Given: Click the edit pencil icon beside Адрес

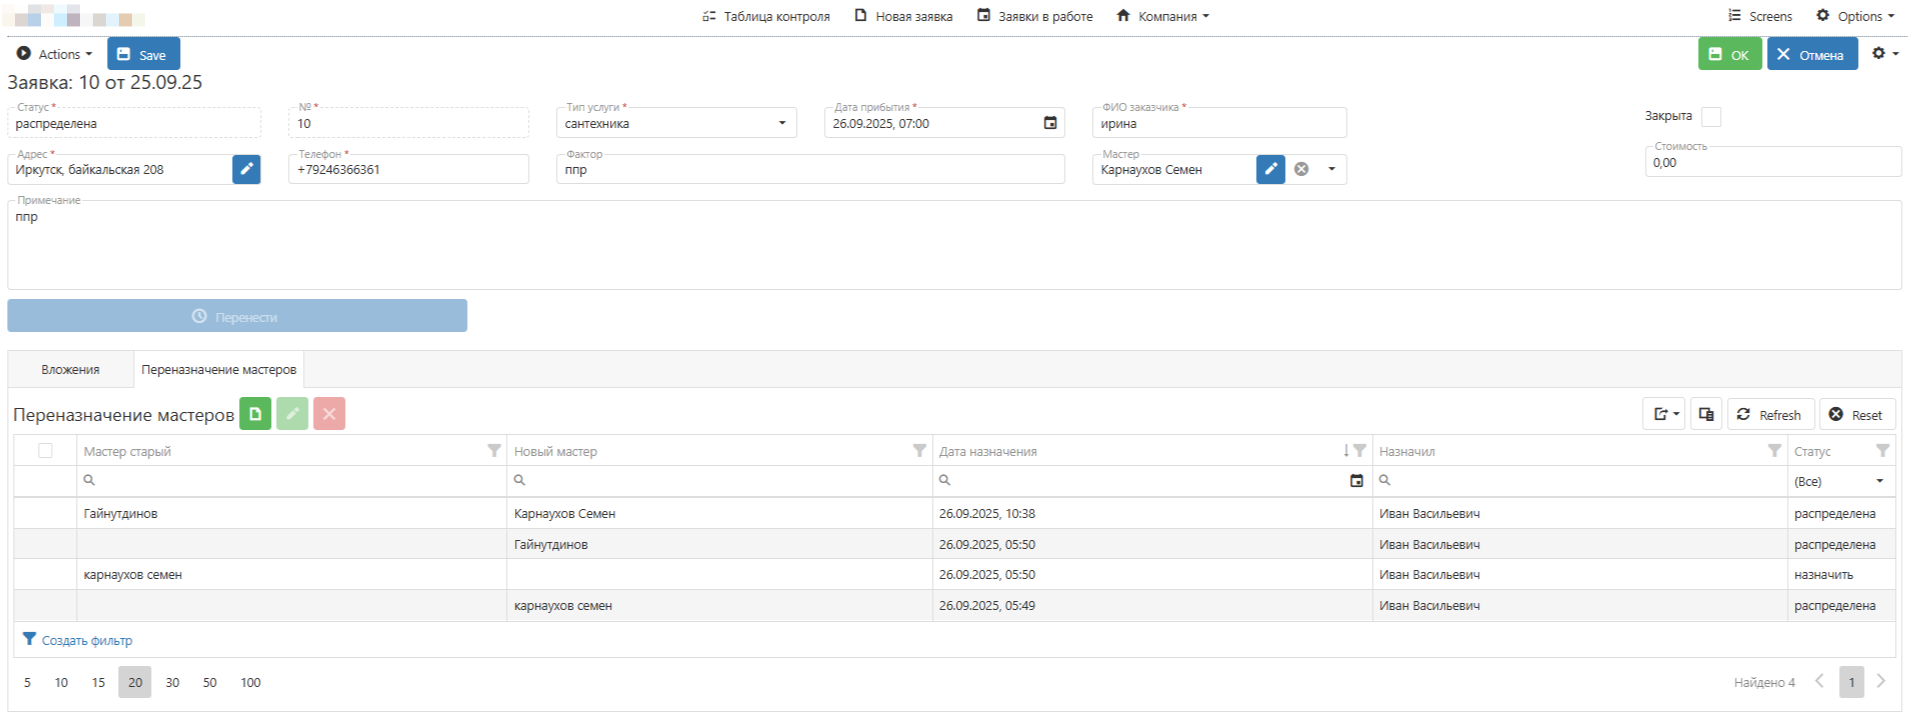Looking at the screenshot, I should (x=246, y=169).
